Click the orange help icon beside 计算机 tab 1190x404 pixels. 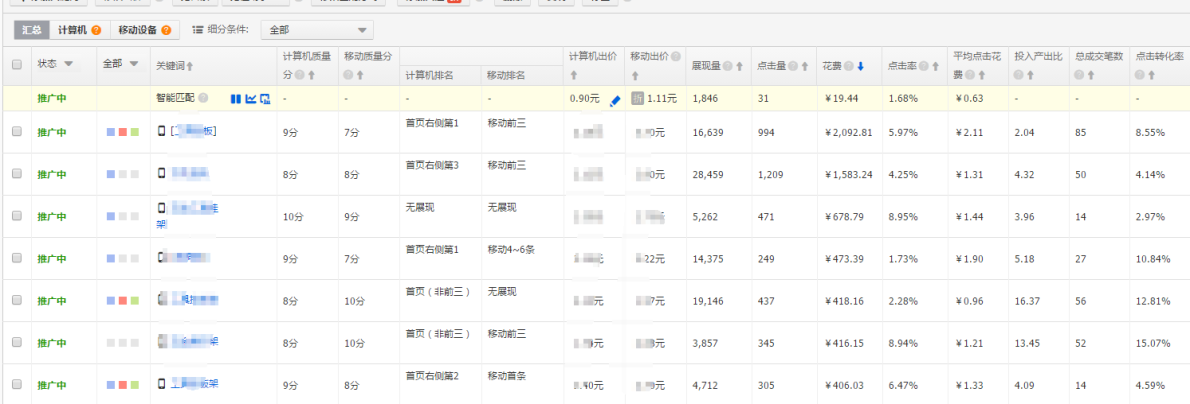(96, 31)
